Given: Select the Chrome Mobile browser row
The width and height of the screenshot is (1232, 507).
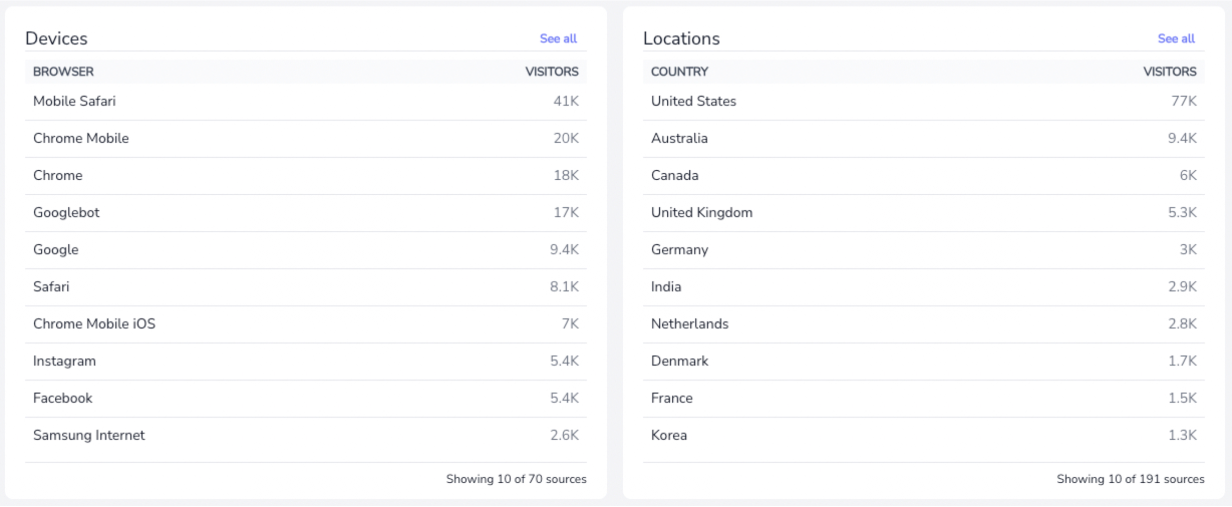Looking at the screenshot, I should tap(306, 138).
